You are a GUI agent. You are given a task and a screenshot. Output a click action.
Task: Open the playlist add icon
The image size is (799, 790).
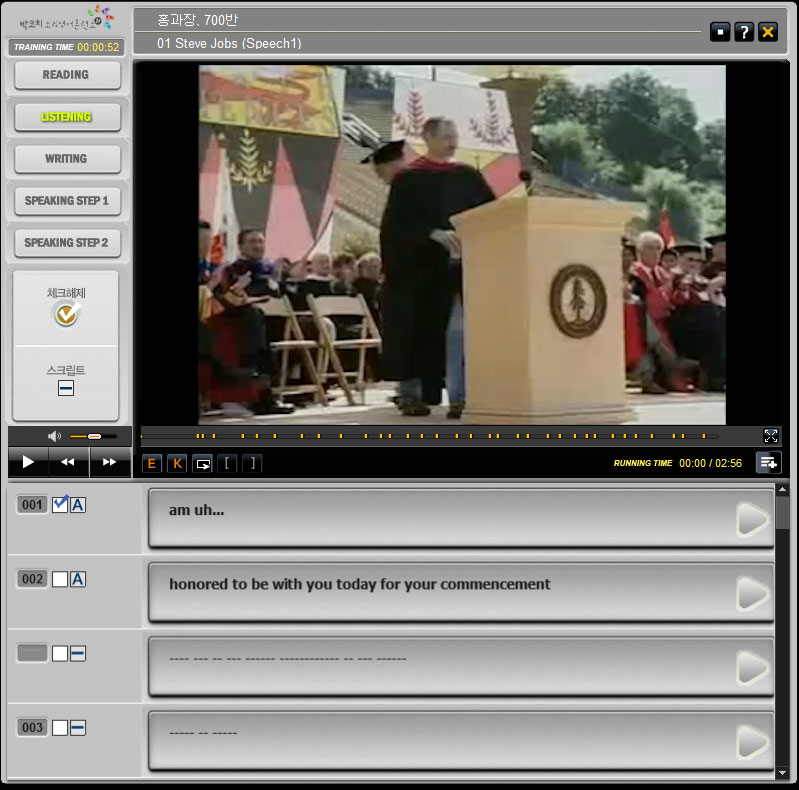click(768, 462)
